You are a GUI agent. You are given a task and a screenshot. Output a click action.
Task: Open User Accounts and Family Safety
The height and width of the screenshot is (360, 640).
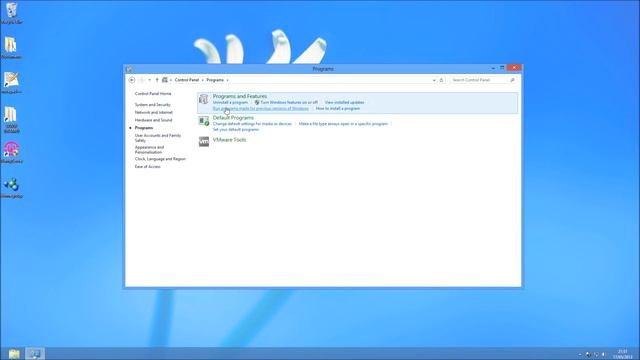158,138
